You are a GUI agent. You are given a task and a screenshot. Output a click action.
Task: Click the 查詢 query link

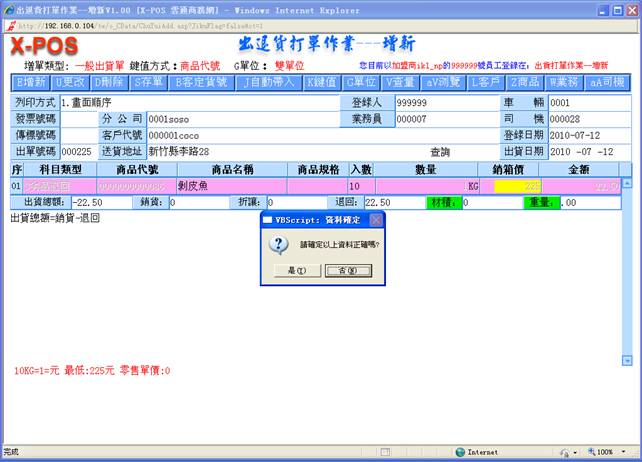click(440, 152)
